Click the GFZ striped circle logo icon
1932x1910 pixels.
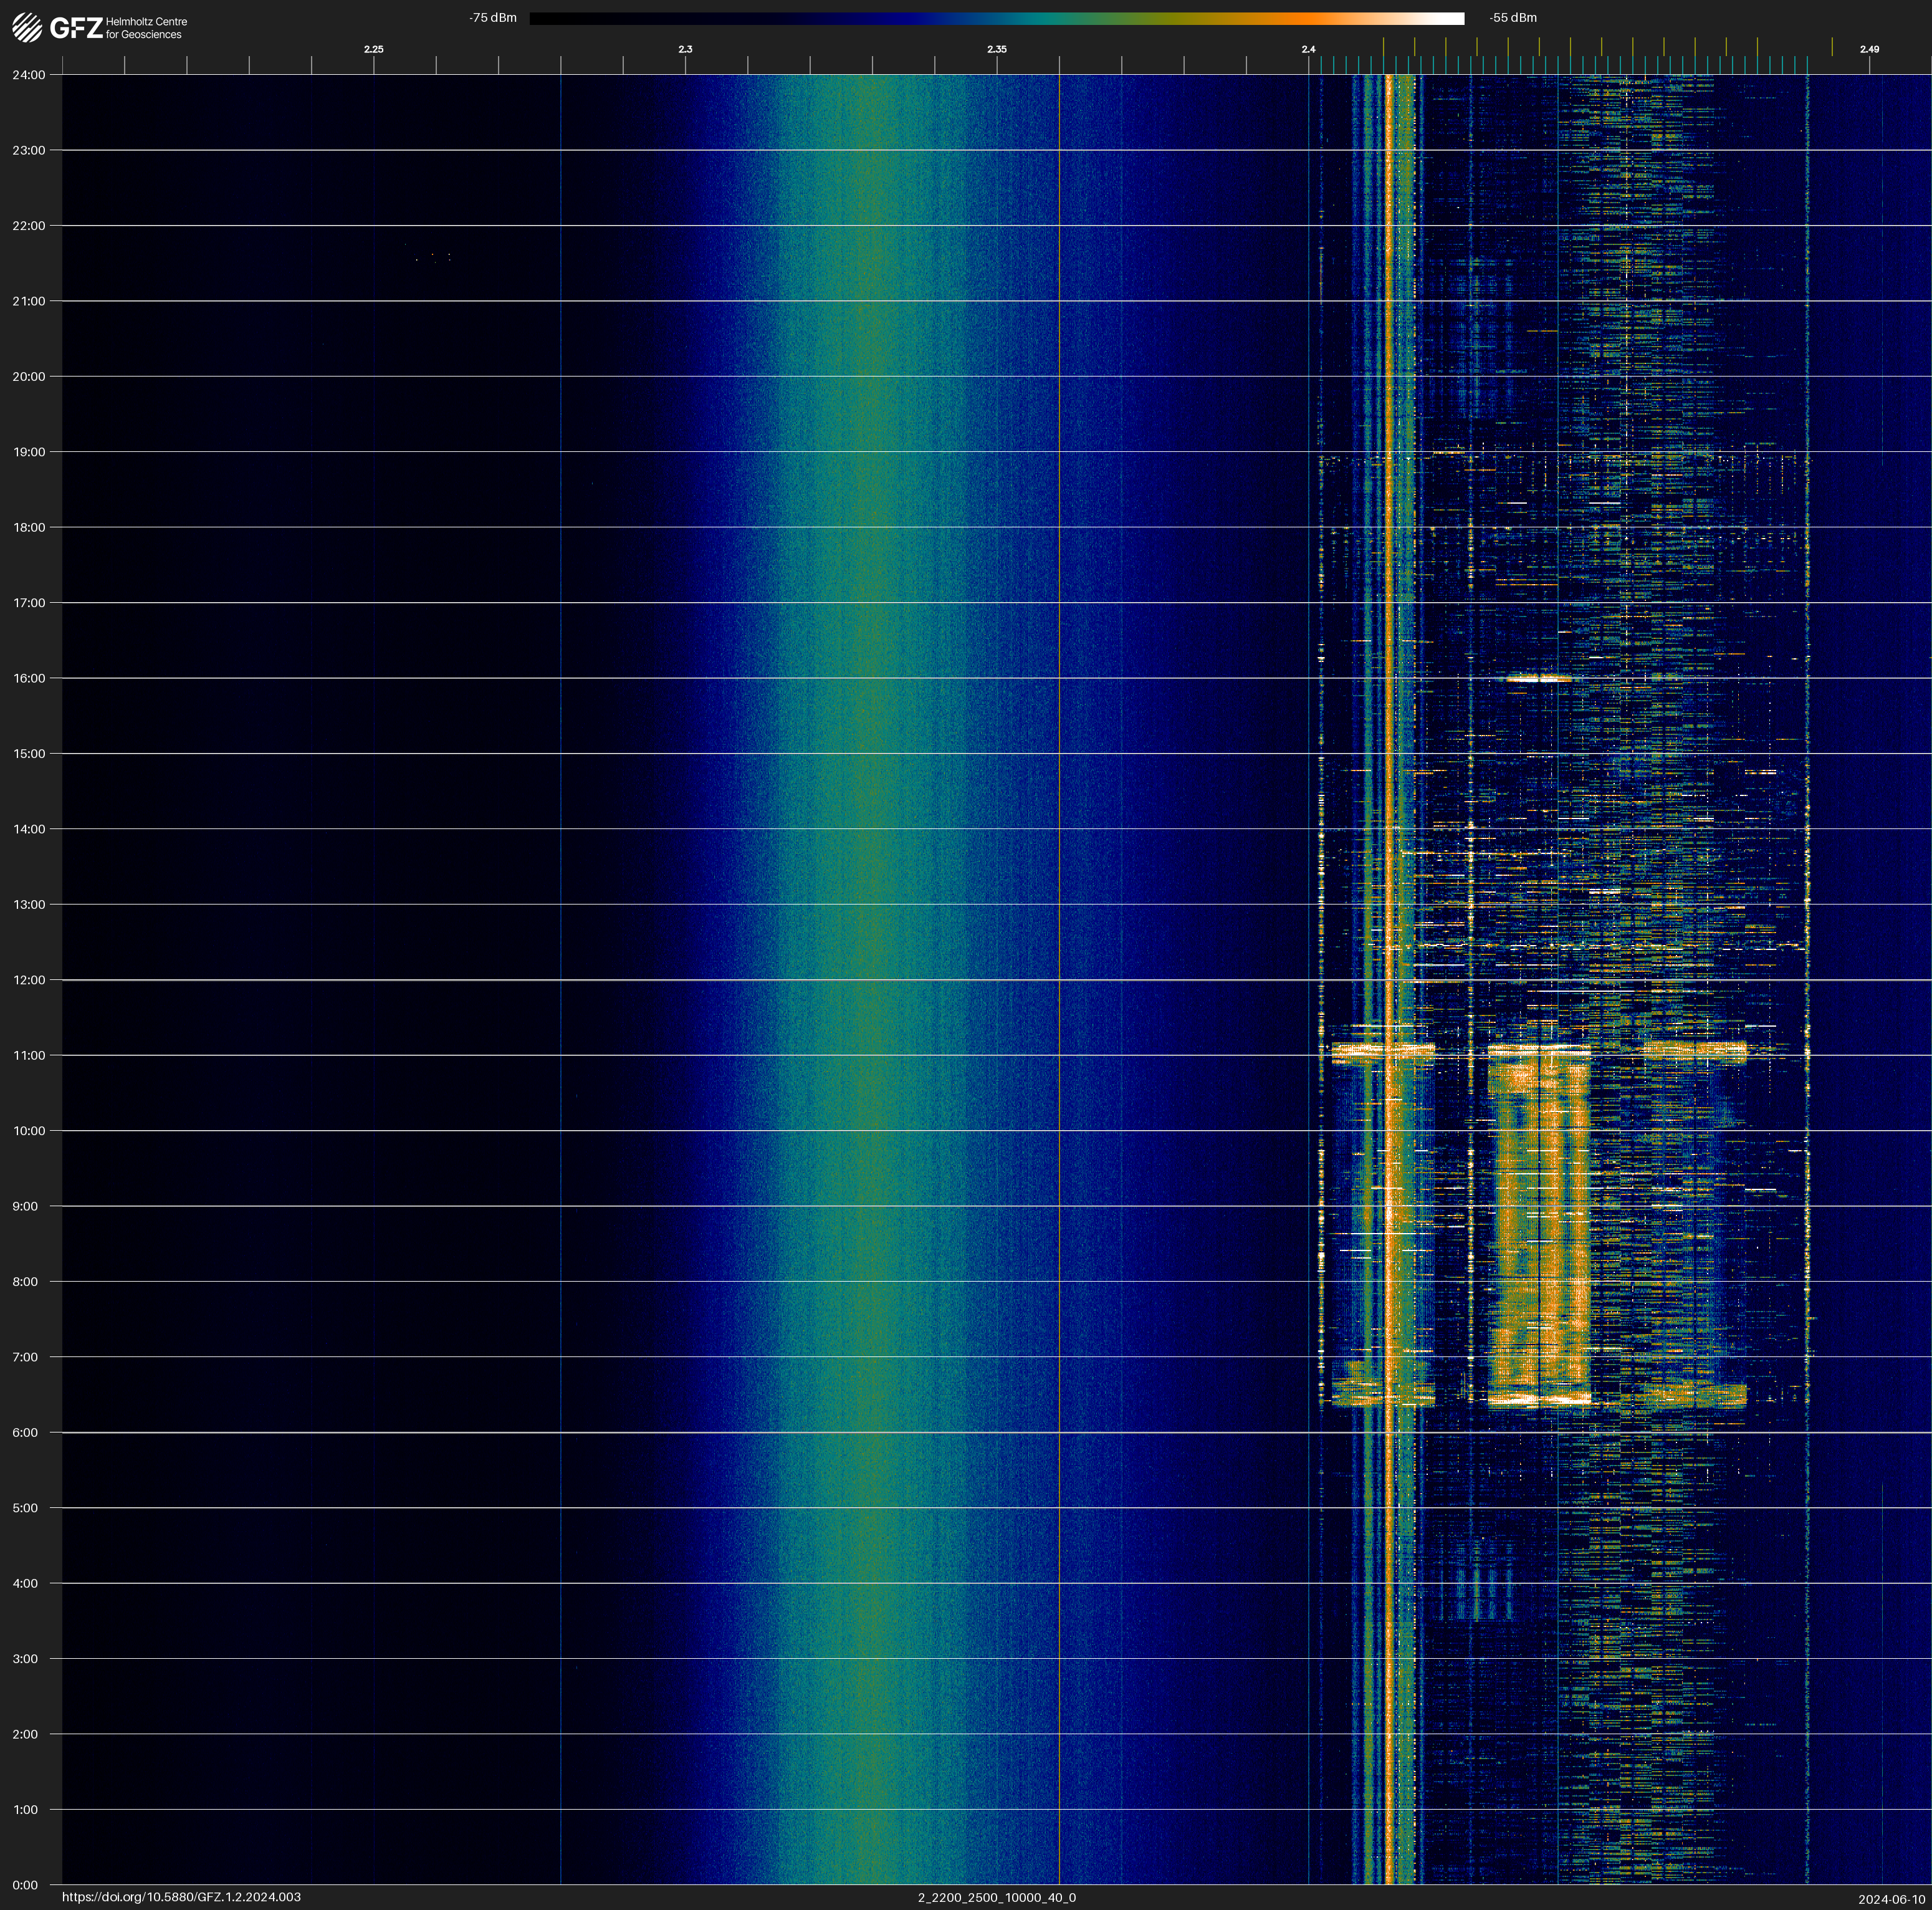tap(27, 27)
